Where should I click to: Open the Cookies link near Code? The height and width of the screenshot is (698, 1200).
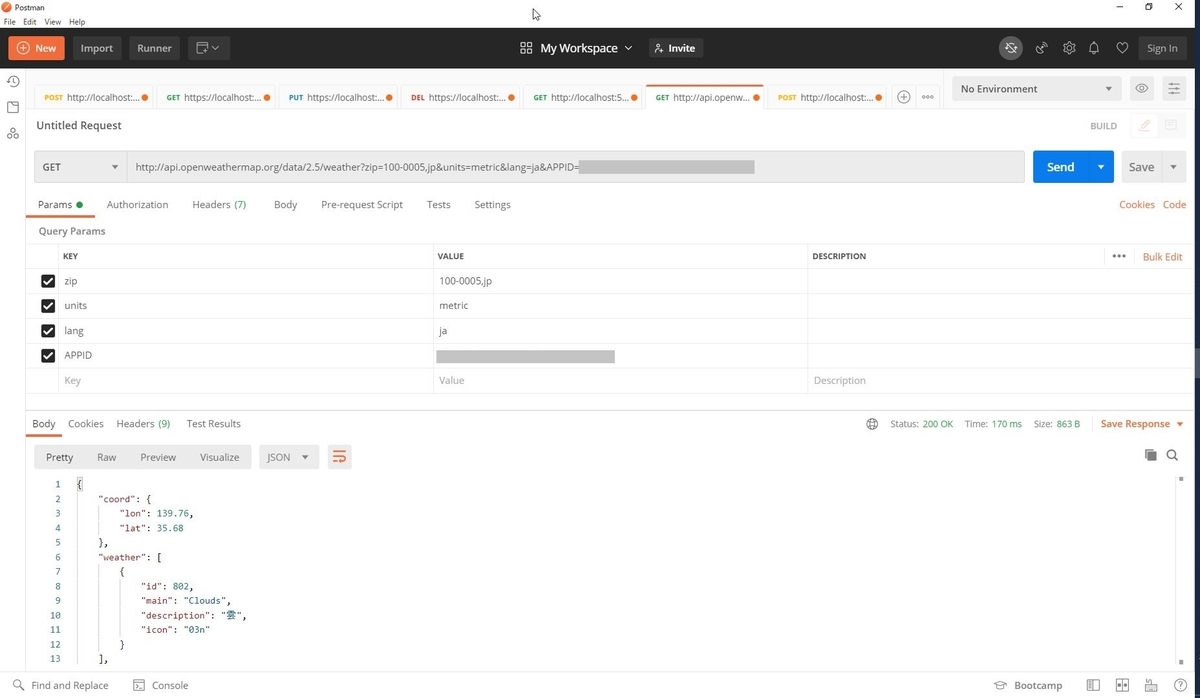tap(1137, 204)
